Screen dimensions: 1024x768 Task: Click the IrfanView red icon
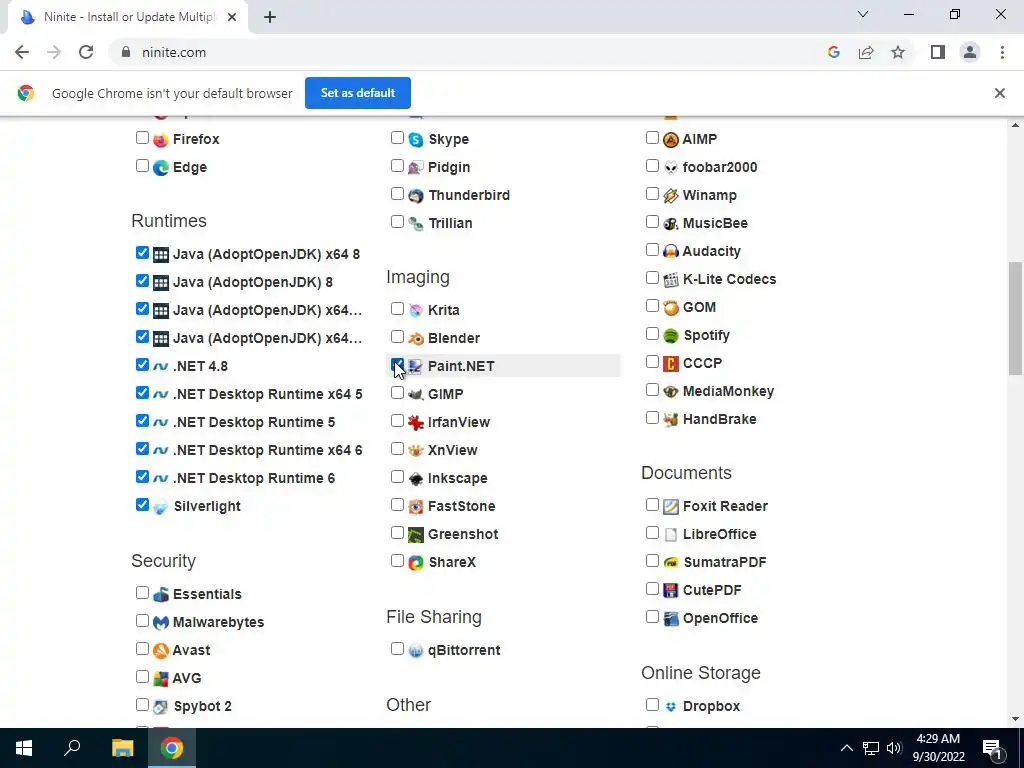416,423
